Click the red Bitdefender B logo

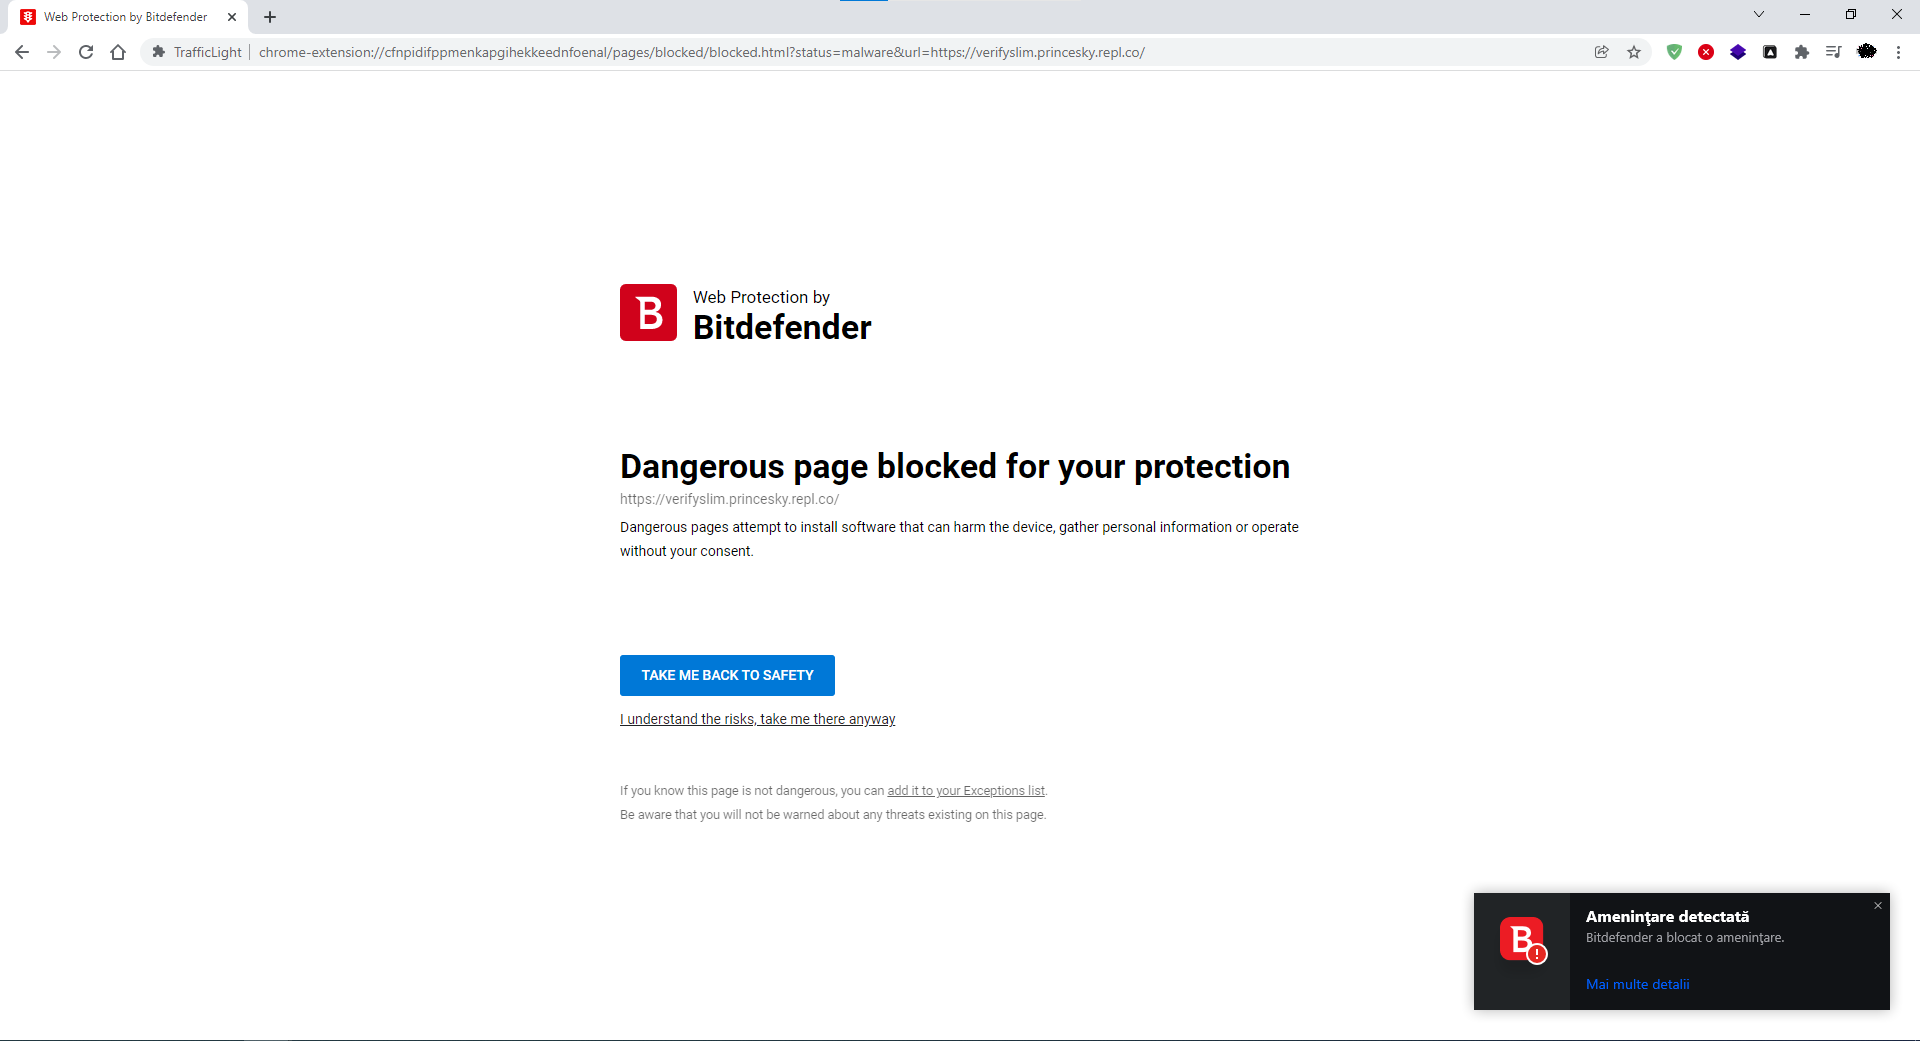pyautogui.click(x=648, y=313)
